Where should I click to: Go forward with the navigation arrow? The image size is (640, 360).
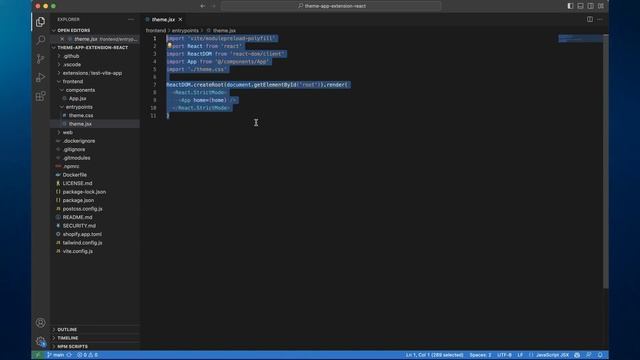(x=213, y=6)
